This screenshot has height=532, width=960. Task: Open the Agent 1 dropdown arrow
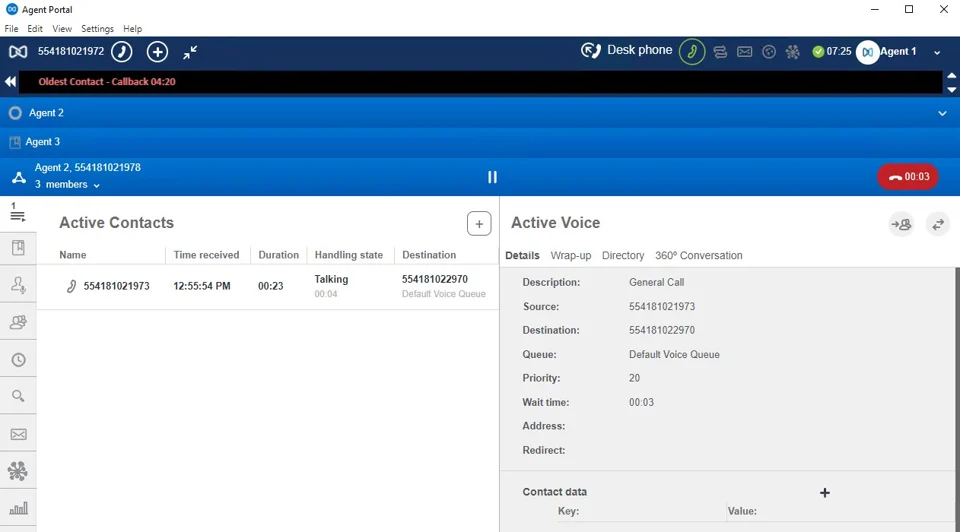click(937, 53)
